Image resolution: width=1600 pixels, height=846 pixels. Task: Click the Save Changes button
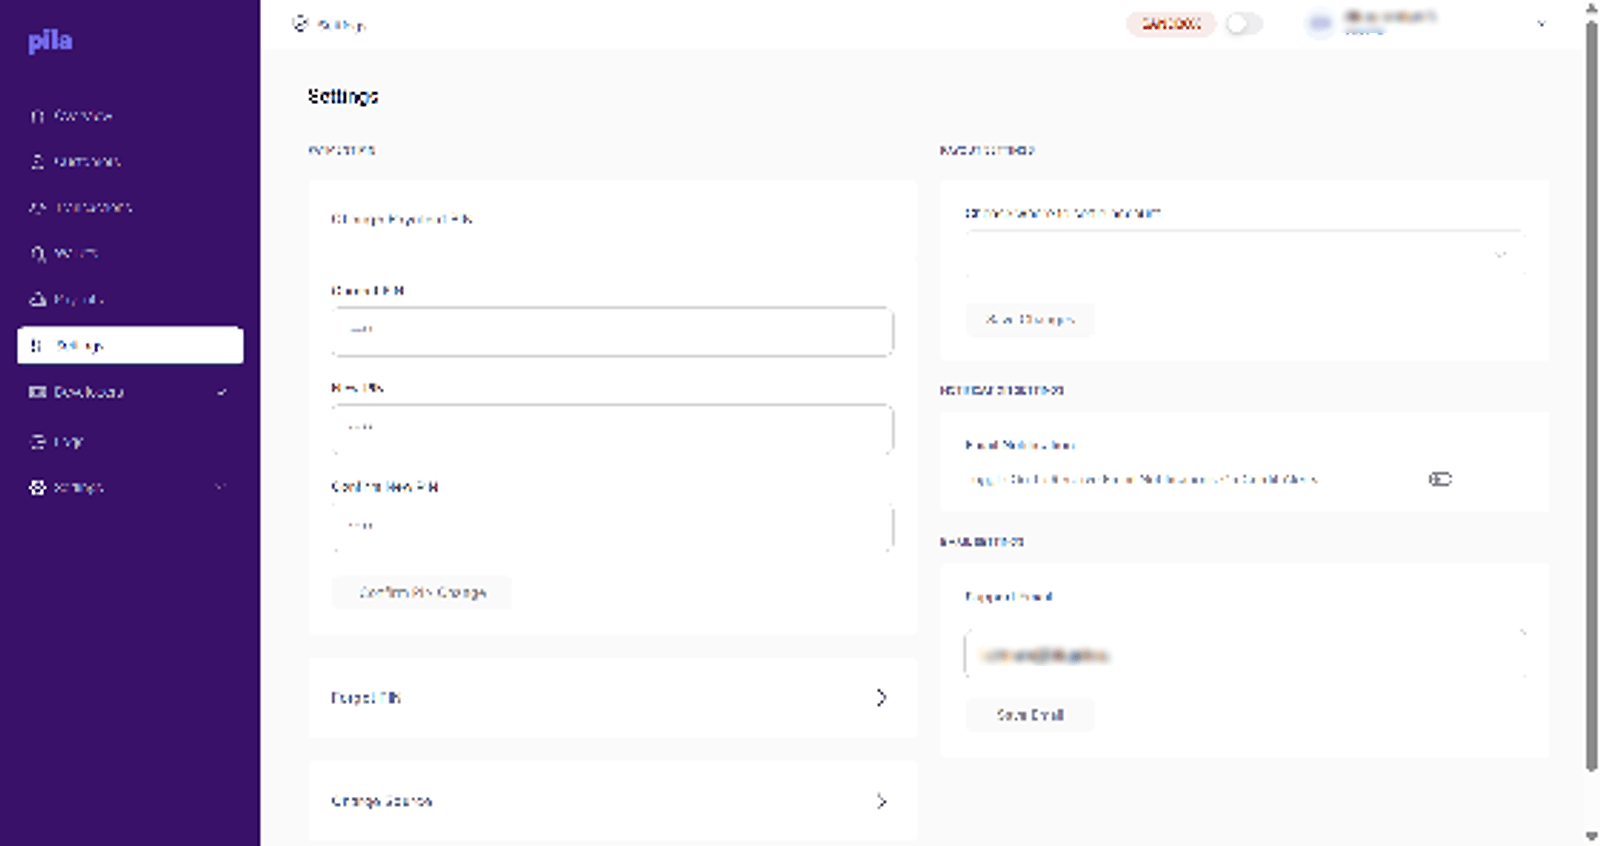pyautogui.click(x=1030, y=320)
